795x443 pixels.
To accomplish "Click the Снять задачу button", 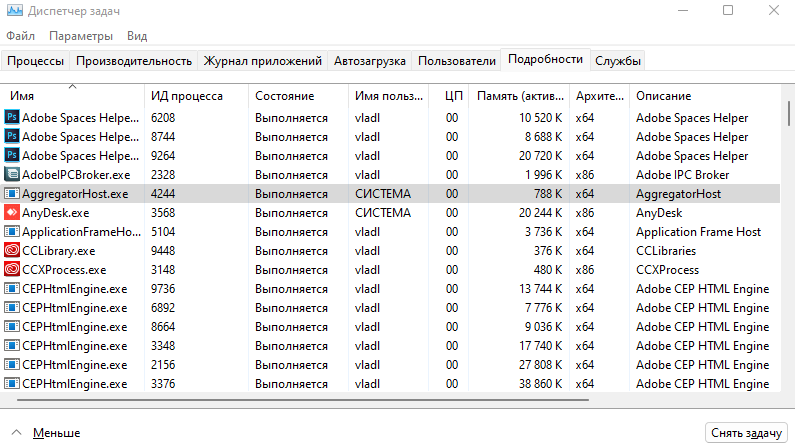I will click(x=746, y=433).
